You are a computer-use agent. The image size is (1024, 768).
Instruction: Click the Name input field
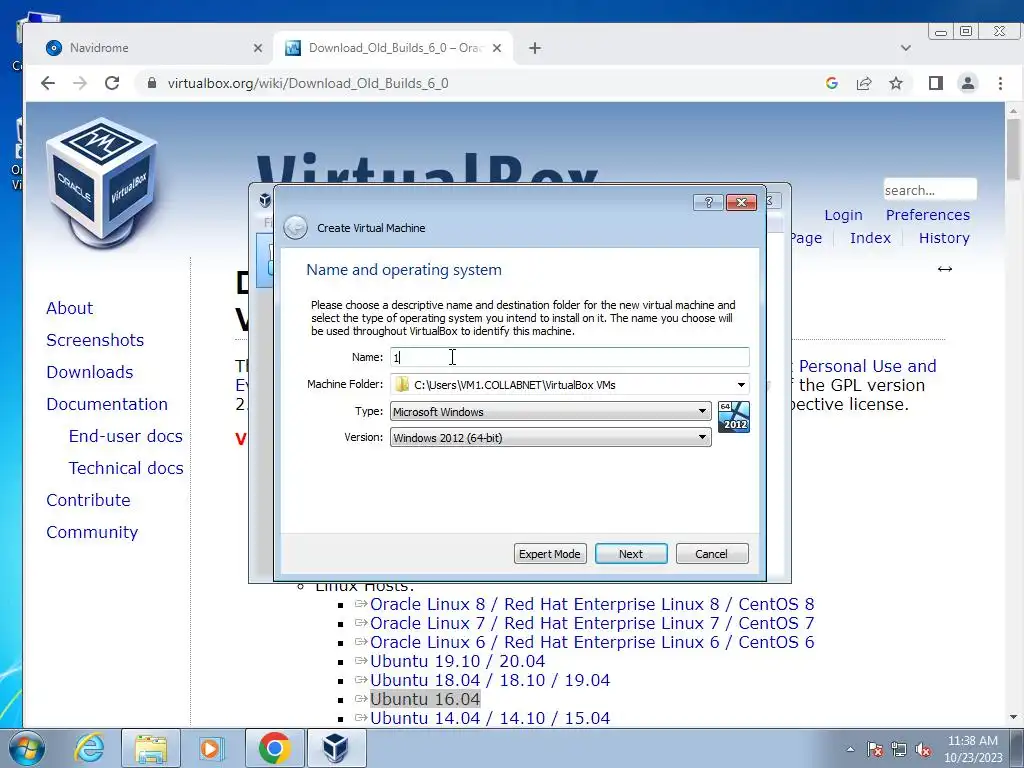point(569,357)
